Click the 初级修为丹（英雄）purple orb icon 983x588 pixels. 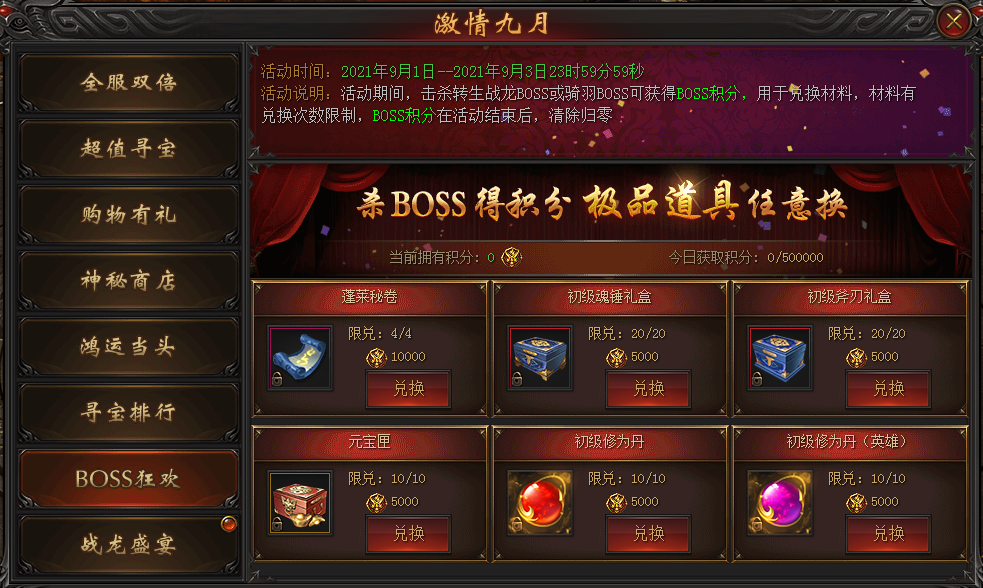pos(780,503)
